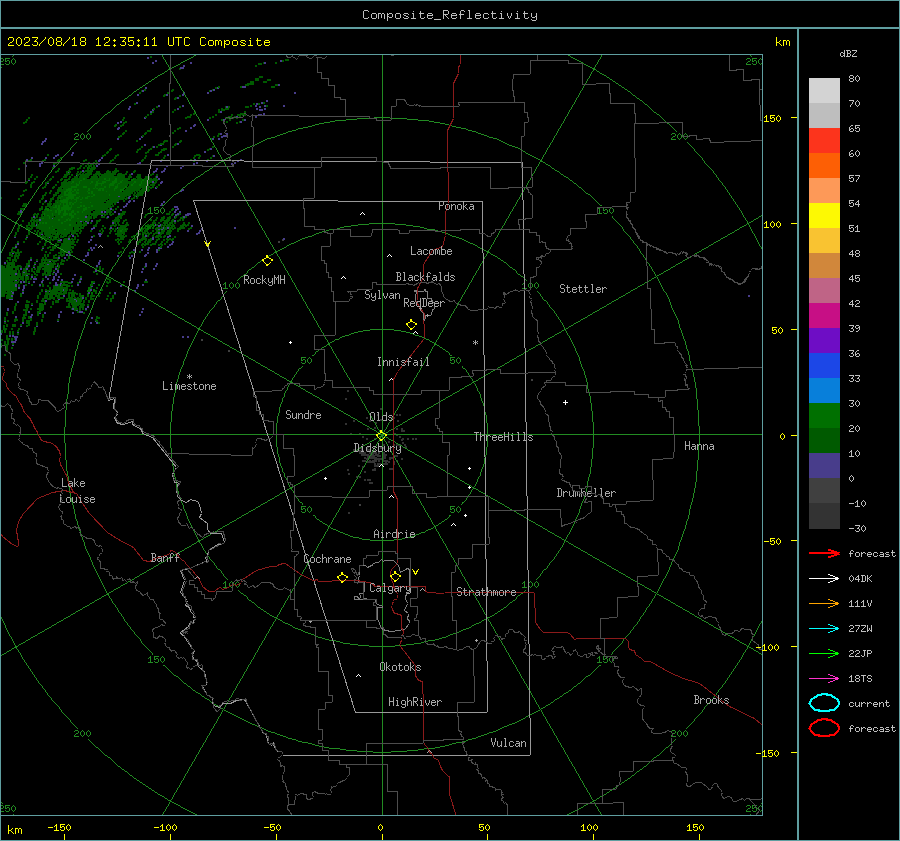Viewport: 900px width, 841px height.
Task: Click yellow diamond marker below Cochrane
Action: tap(342, 578)
